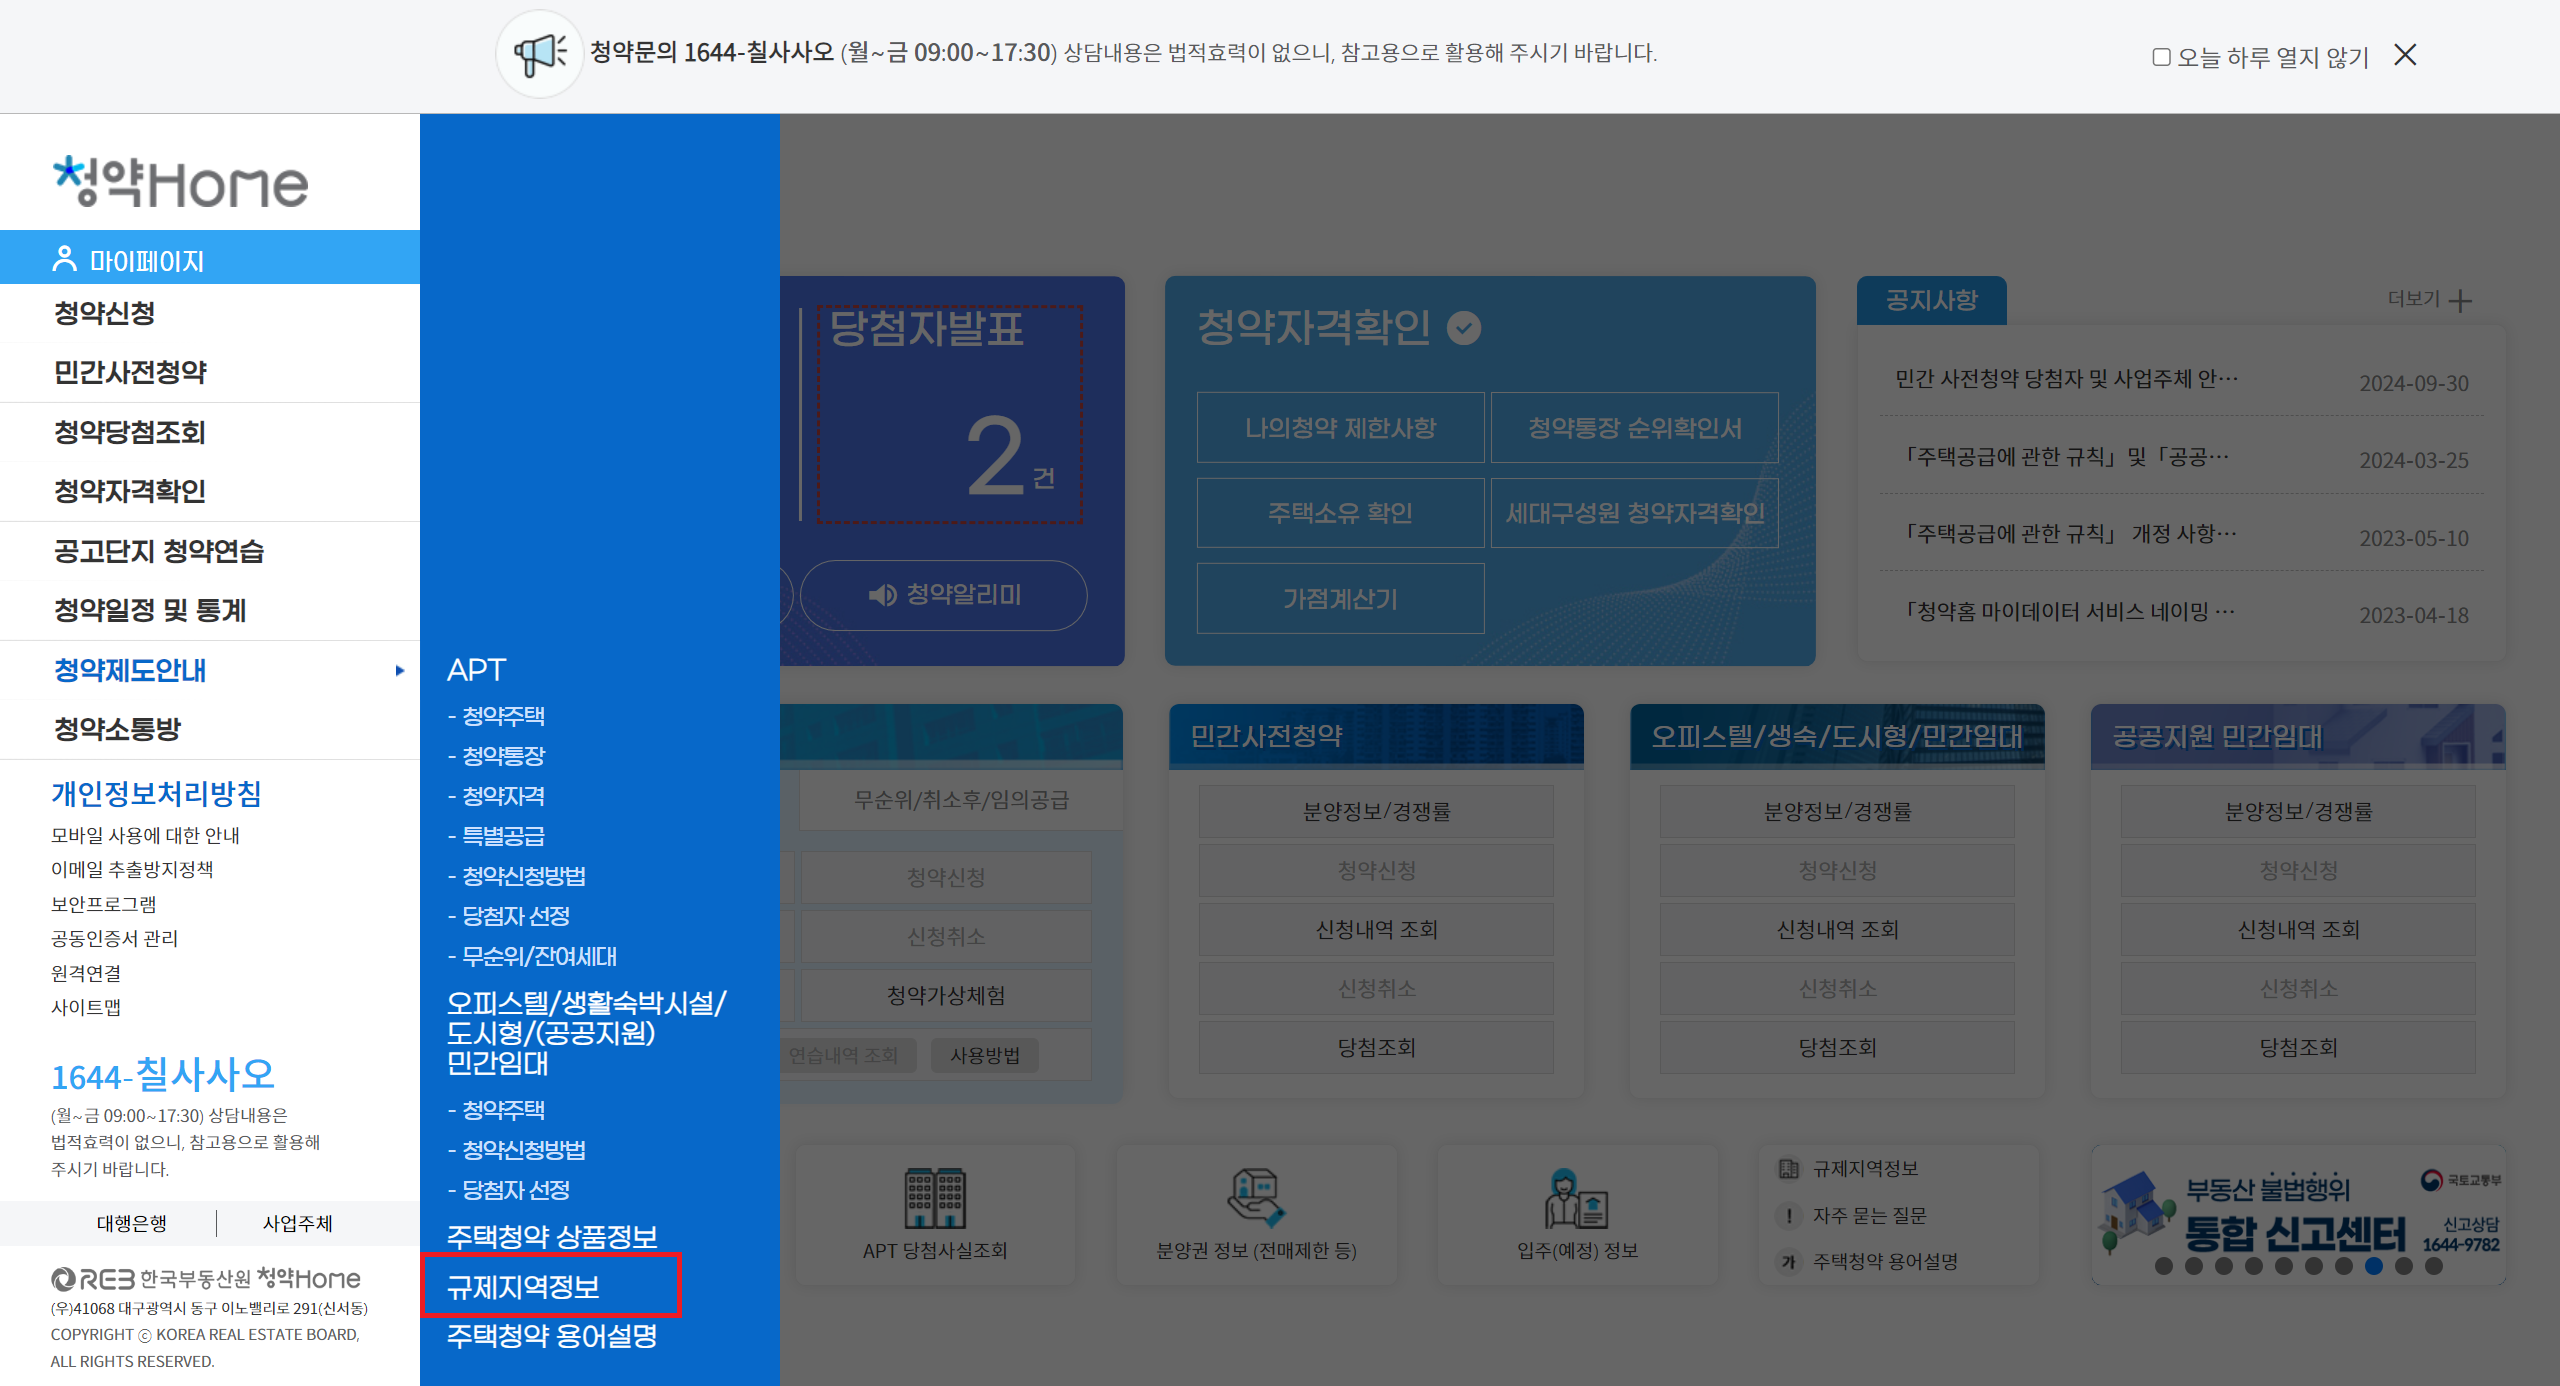
Task: Click the 마이페이지 person icon
Action: point(64,259)
